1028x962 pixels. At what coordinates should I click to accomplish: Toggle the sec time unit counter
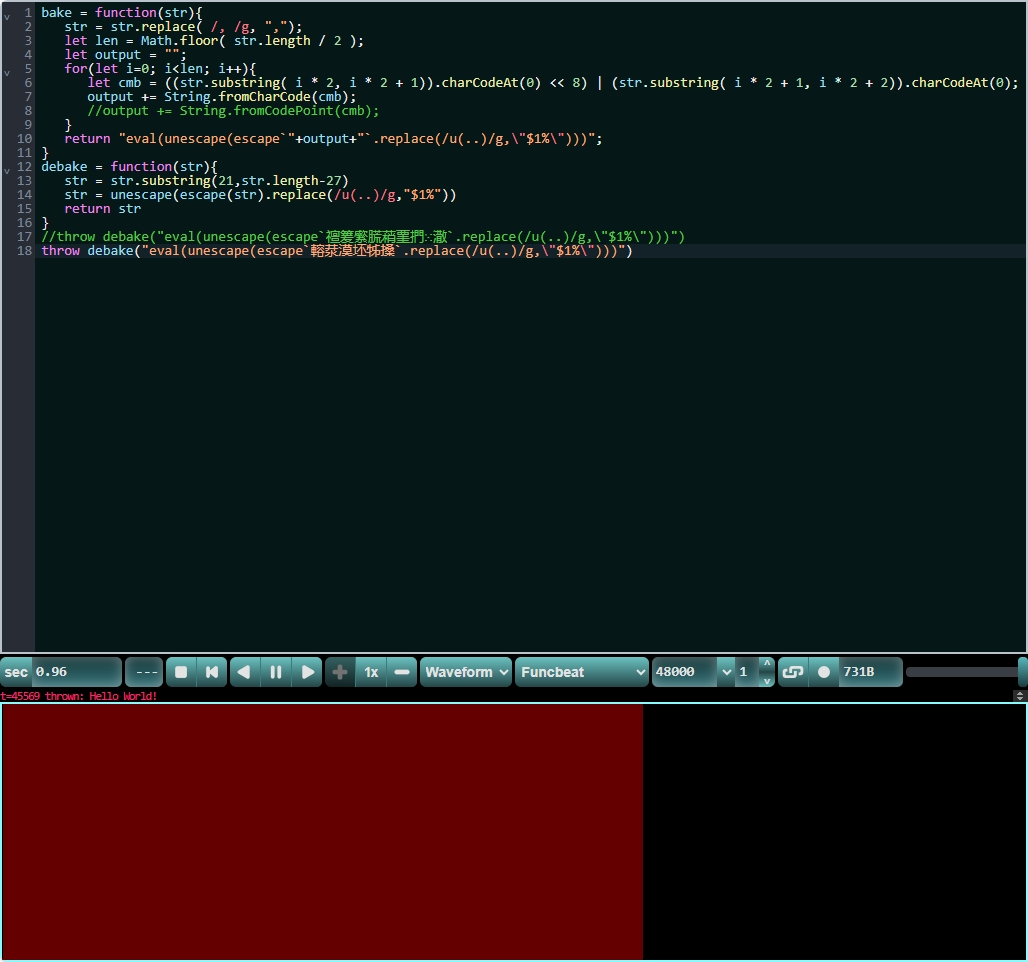[17, 672]
